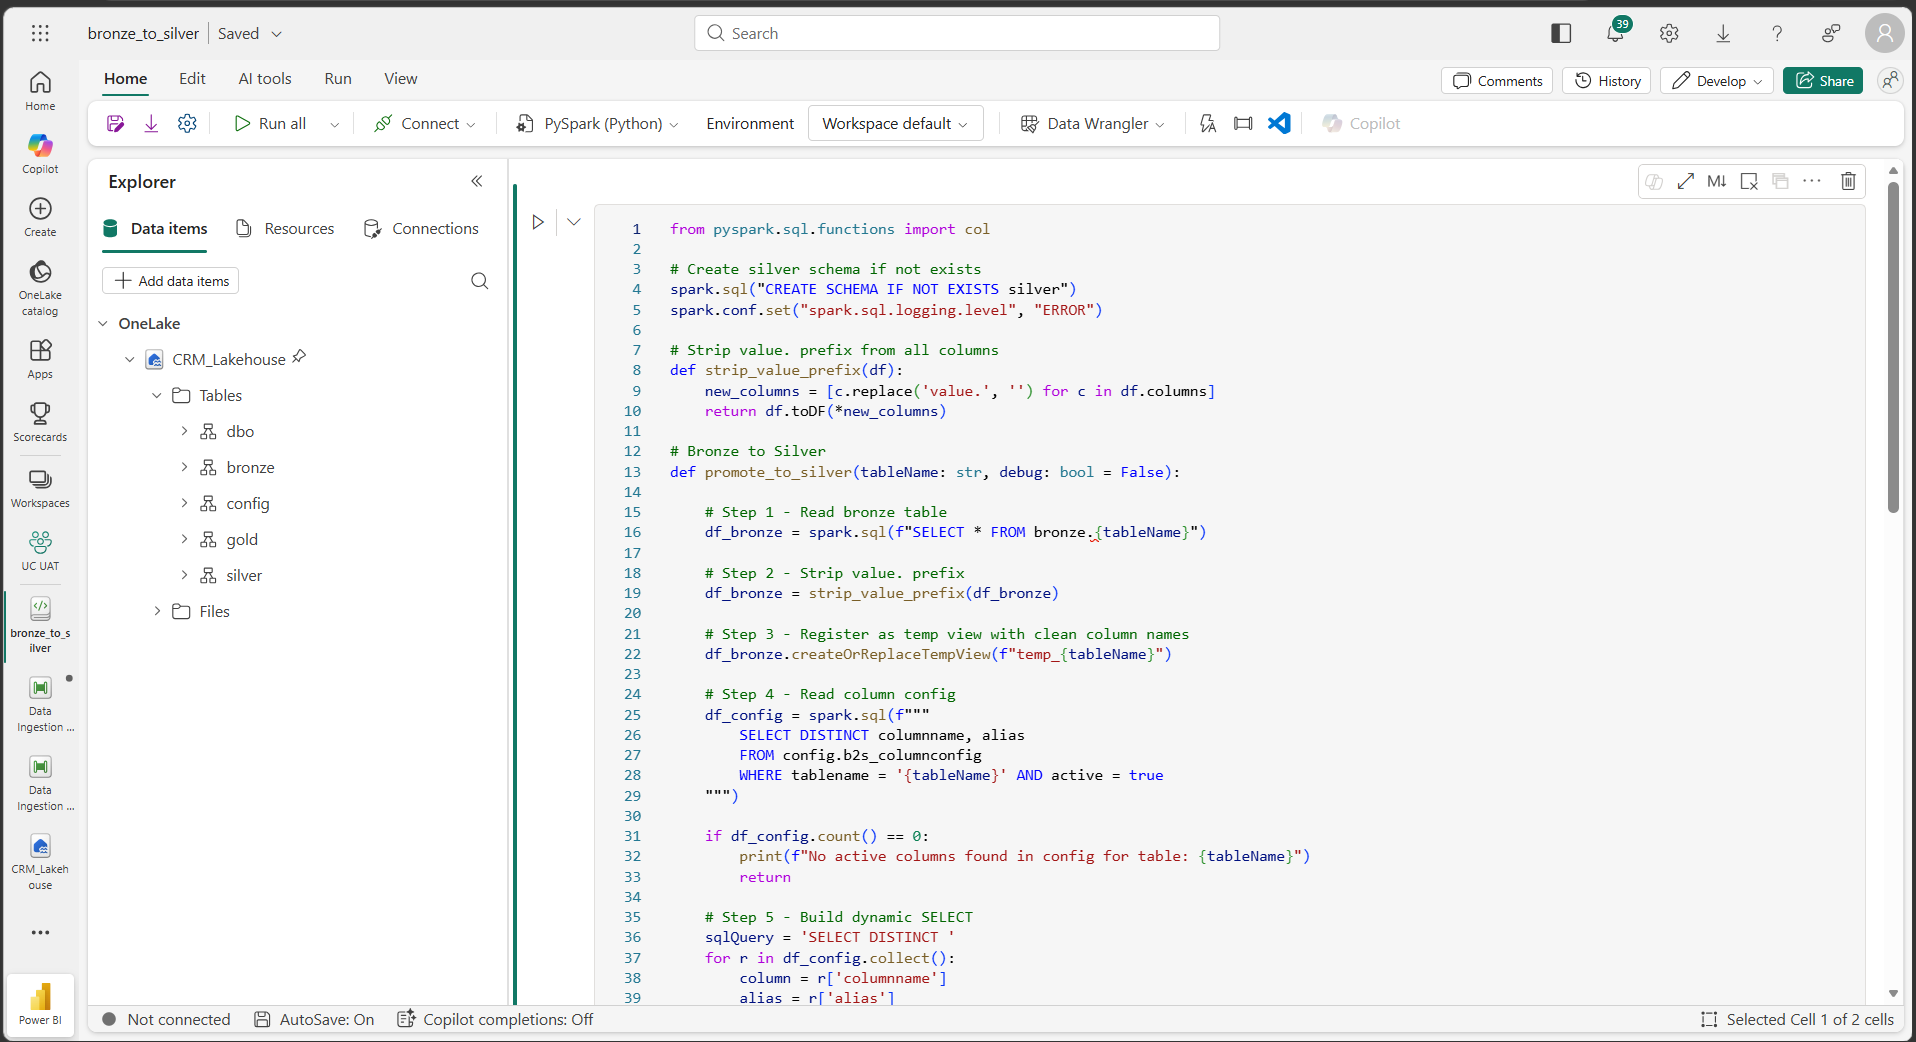Open the Connections explorer tab
Image resolution: width=1916 pixels, height=1042 pixels.
click(x=421, y=229)
